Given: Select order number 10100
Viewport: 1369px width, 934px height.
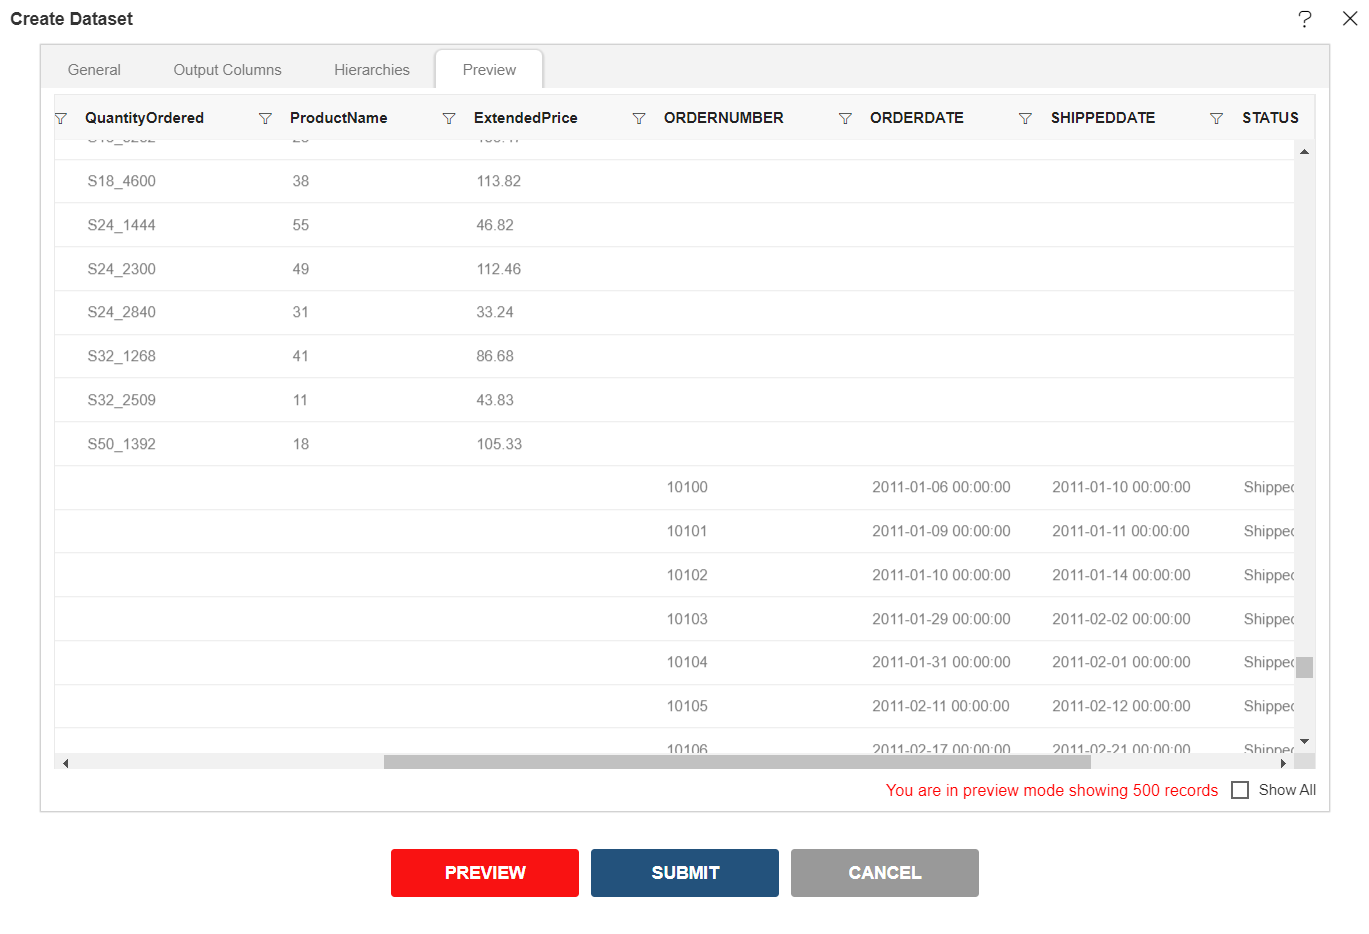Looking at the screenshot, I should point(687,487).
